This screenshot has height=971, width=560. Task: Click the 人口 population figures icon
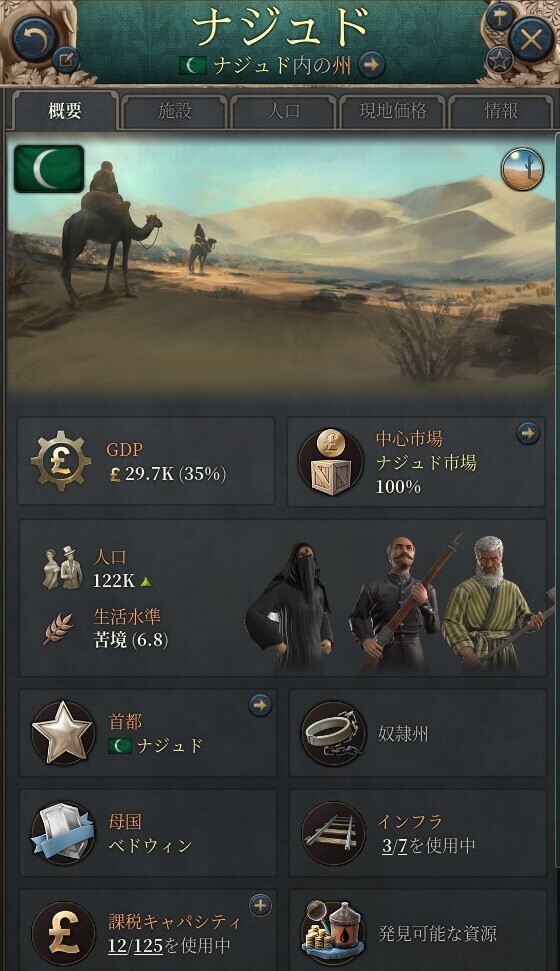coord(62,567)
